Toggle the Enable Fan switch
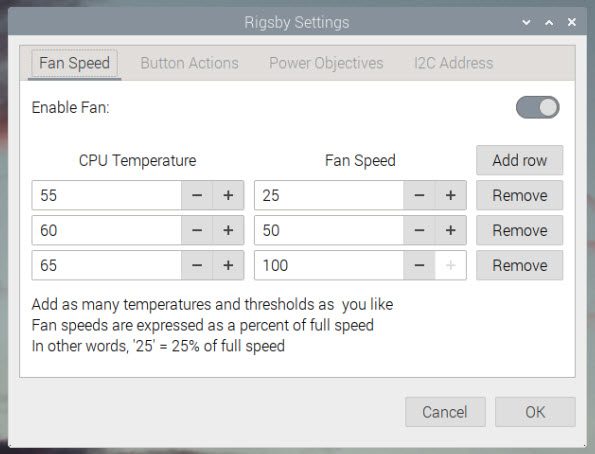 537,107
